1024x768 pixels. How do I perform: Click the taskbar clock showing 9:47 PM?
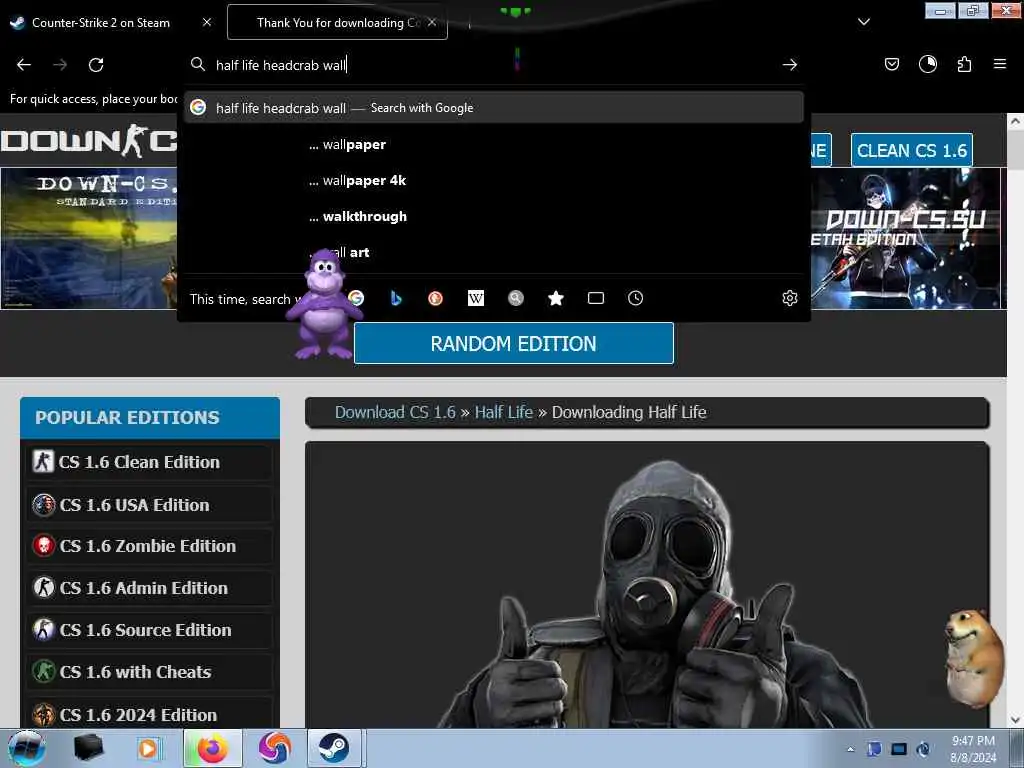click(973, 749)
